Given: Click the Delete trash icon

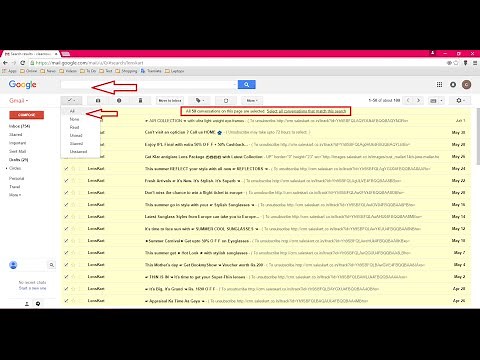Looking at the screenshot, I should (140, 100).
